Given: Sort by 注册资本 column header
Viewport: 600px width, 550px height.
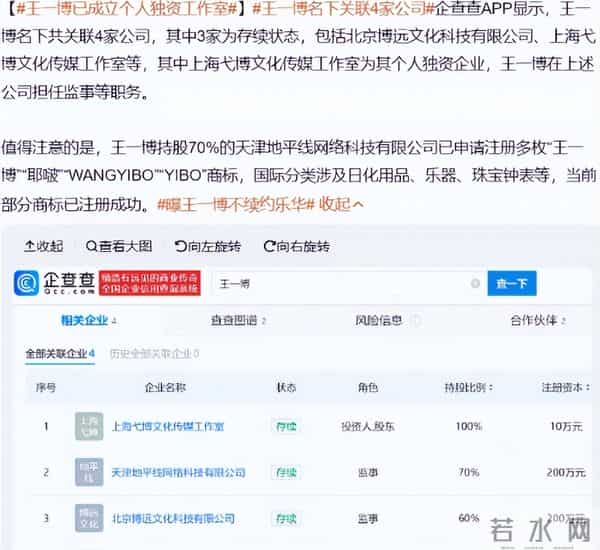Looking at the screenshot, I should pyautogui.click(x=565, y=388).
